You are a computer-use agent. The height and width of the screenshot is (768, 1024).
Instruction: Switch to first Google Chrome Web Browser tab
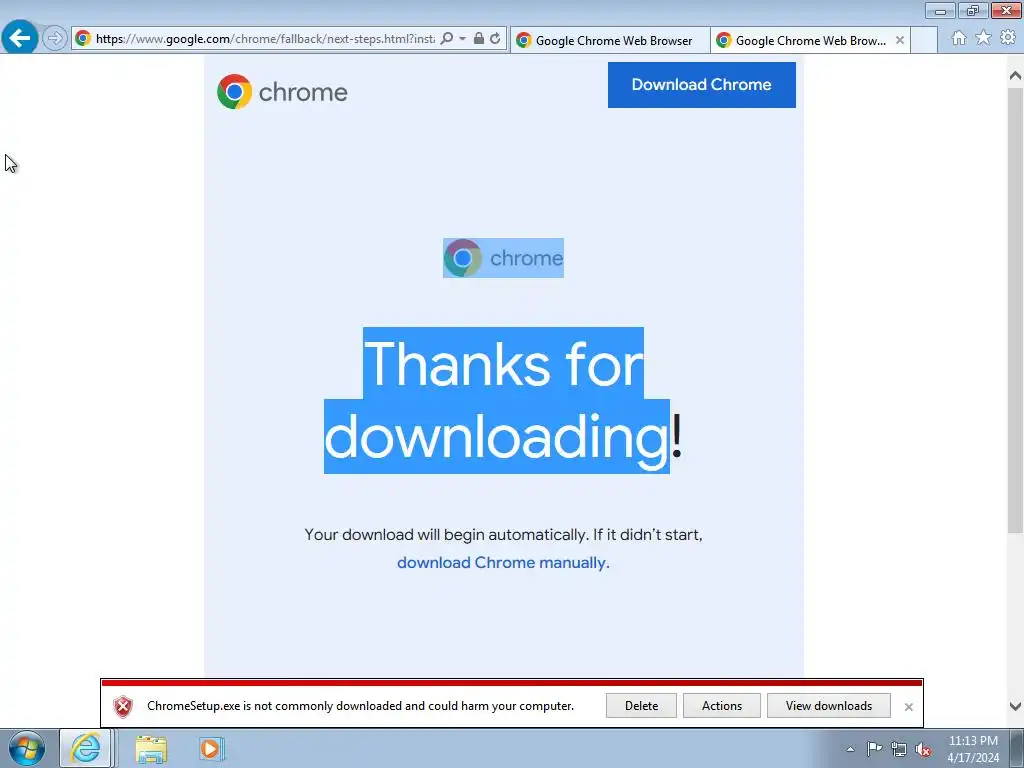tap(610, 40)
